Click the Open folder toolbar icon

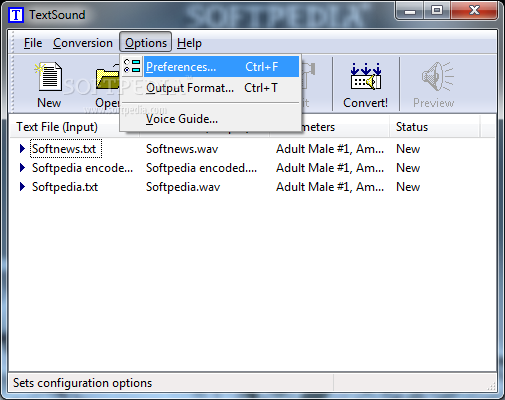107,78
